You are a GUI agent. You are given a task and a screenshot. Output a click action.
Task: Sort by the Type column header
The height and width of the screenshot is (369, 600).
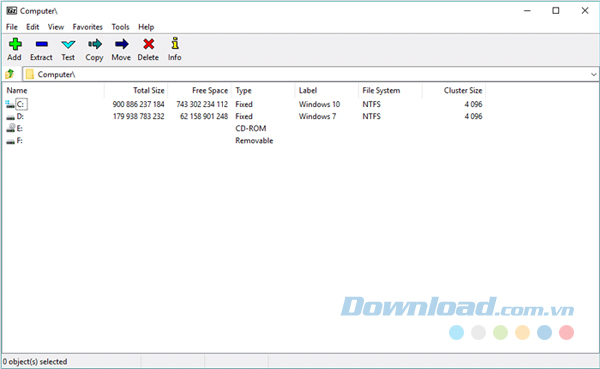pyautogui.click(x=263, y=90)
